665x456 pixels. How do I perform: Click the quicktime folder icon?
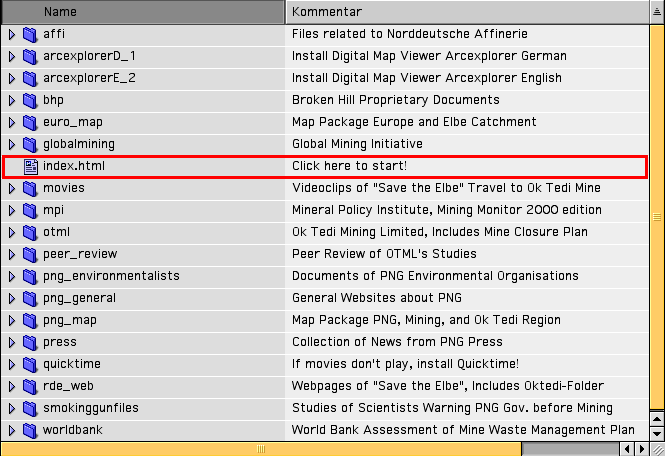click(x=30, y=364)
